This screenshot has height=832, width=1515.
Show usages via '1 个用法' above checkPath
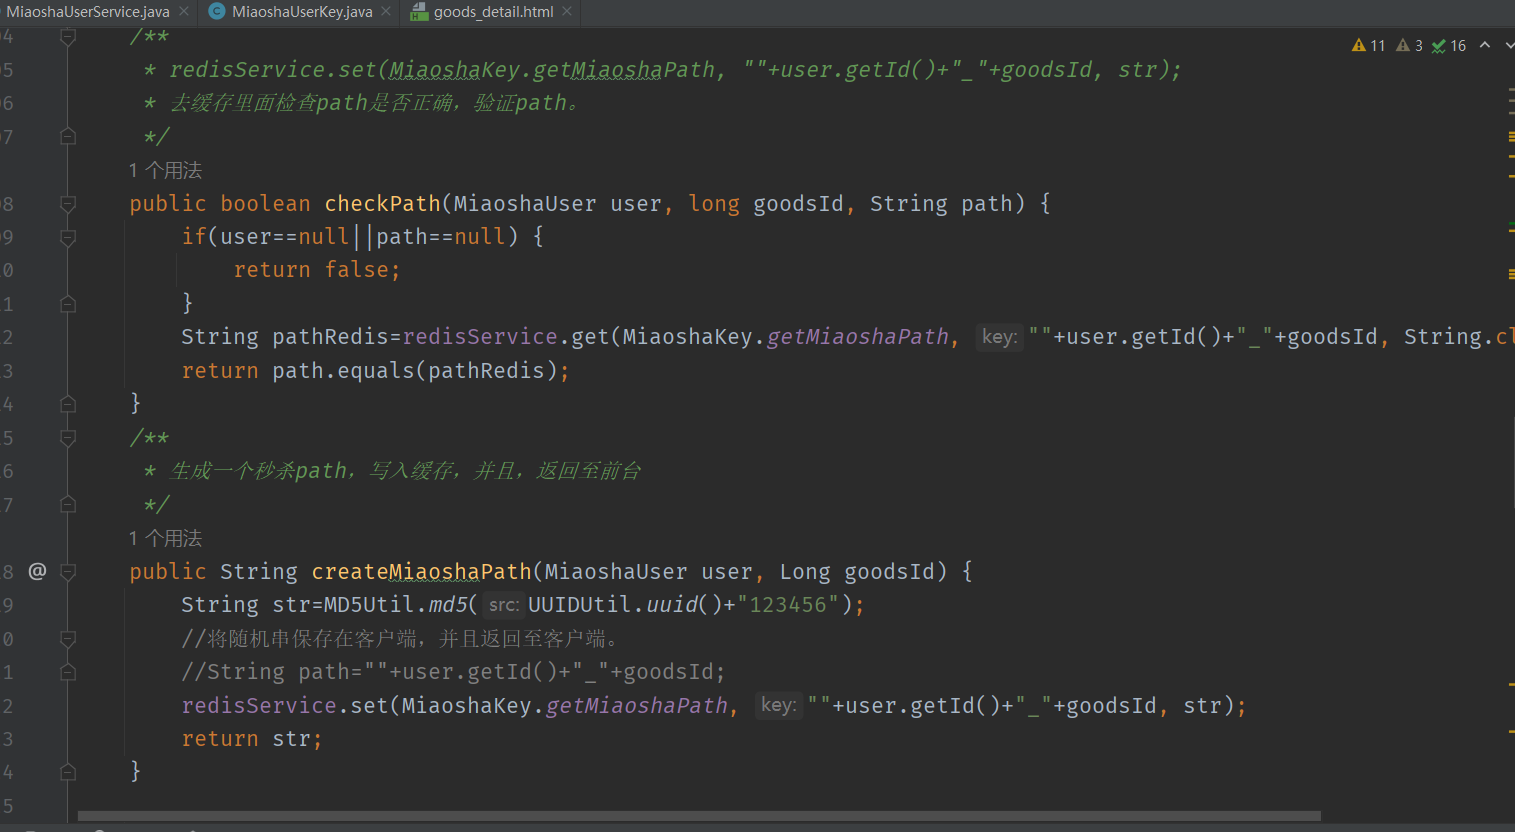pos(165,170)
